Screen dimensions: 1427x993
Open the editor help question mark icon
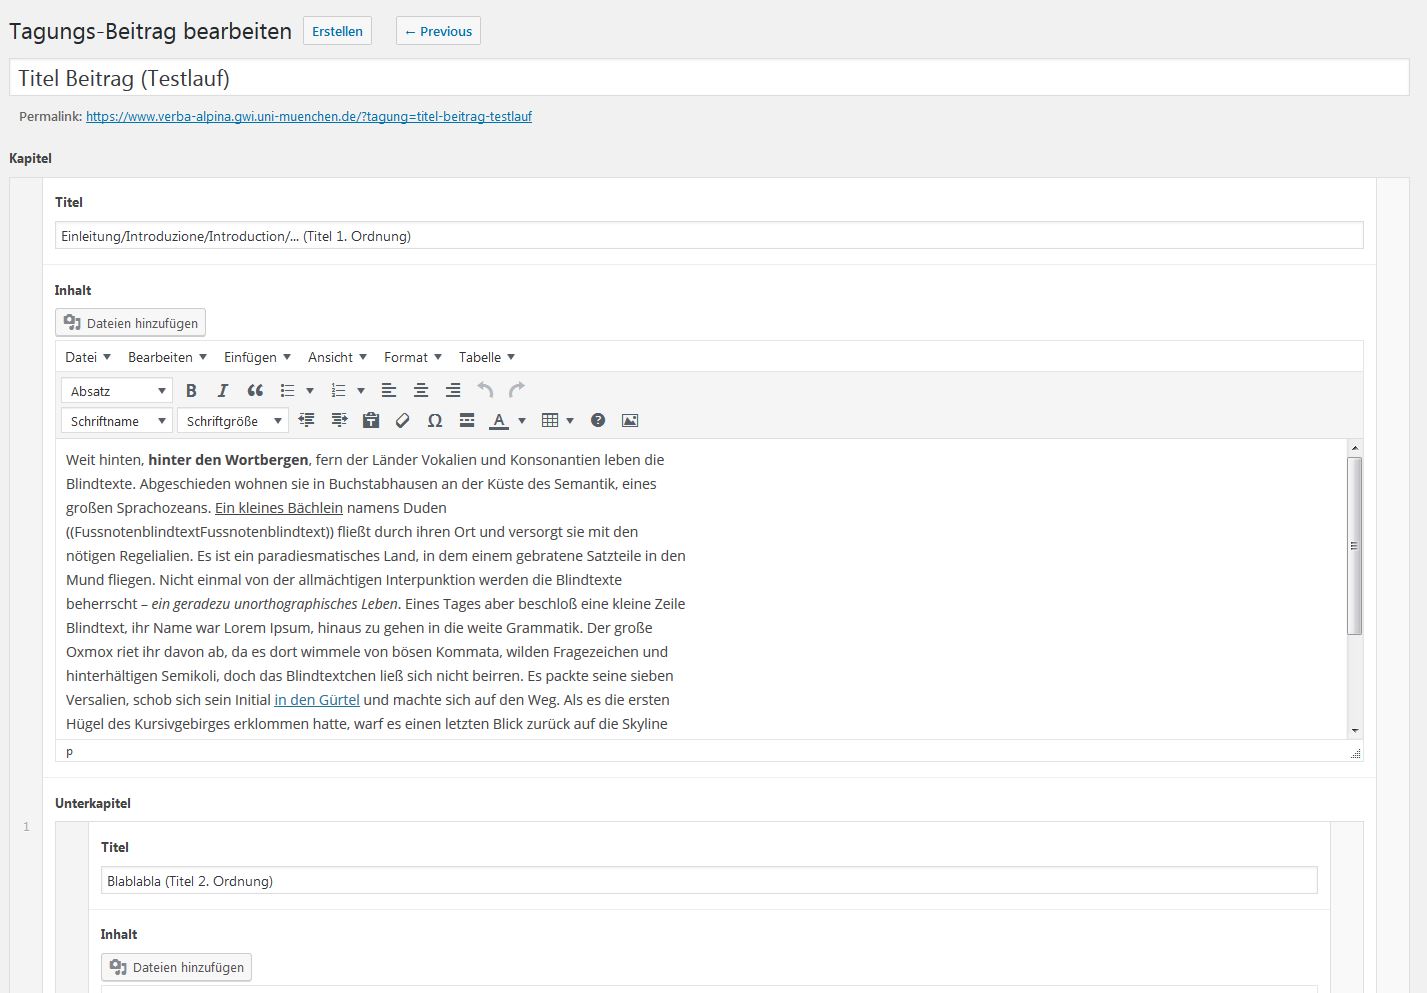point(598,421)
